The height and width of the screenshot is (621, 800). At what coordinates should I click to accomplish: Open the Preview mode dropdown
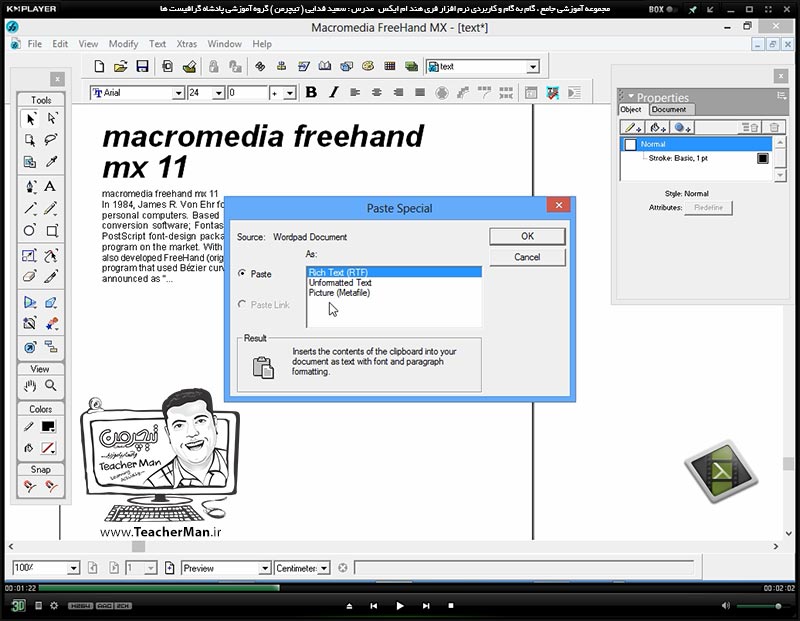pos(264,568)
